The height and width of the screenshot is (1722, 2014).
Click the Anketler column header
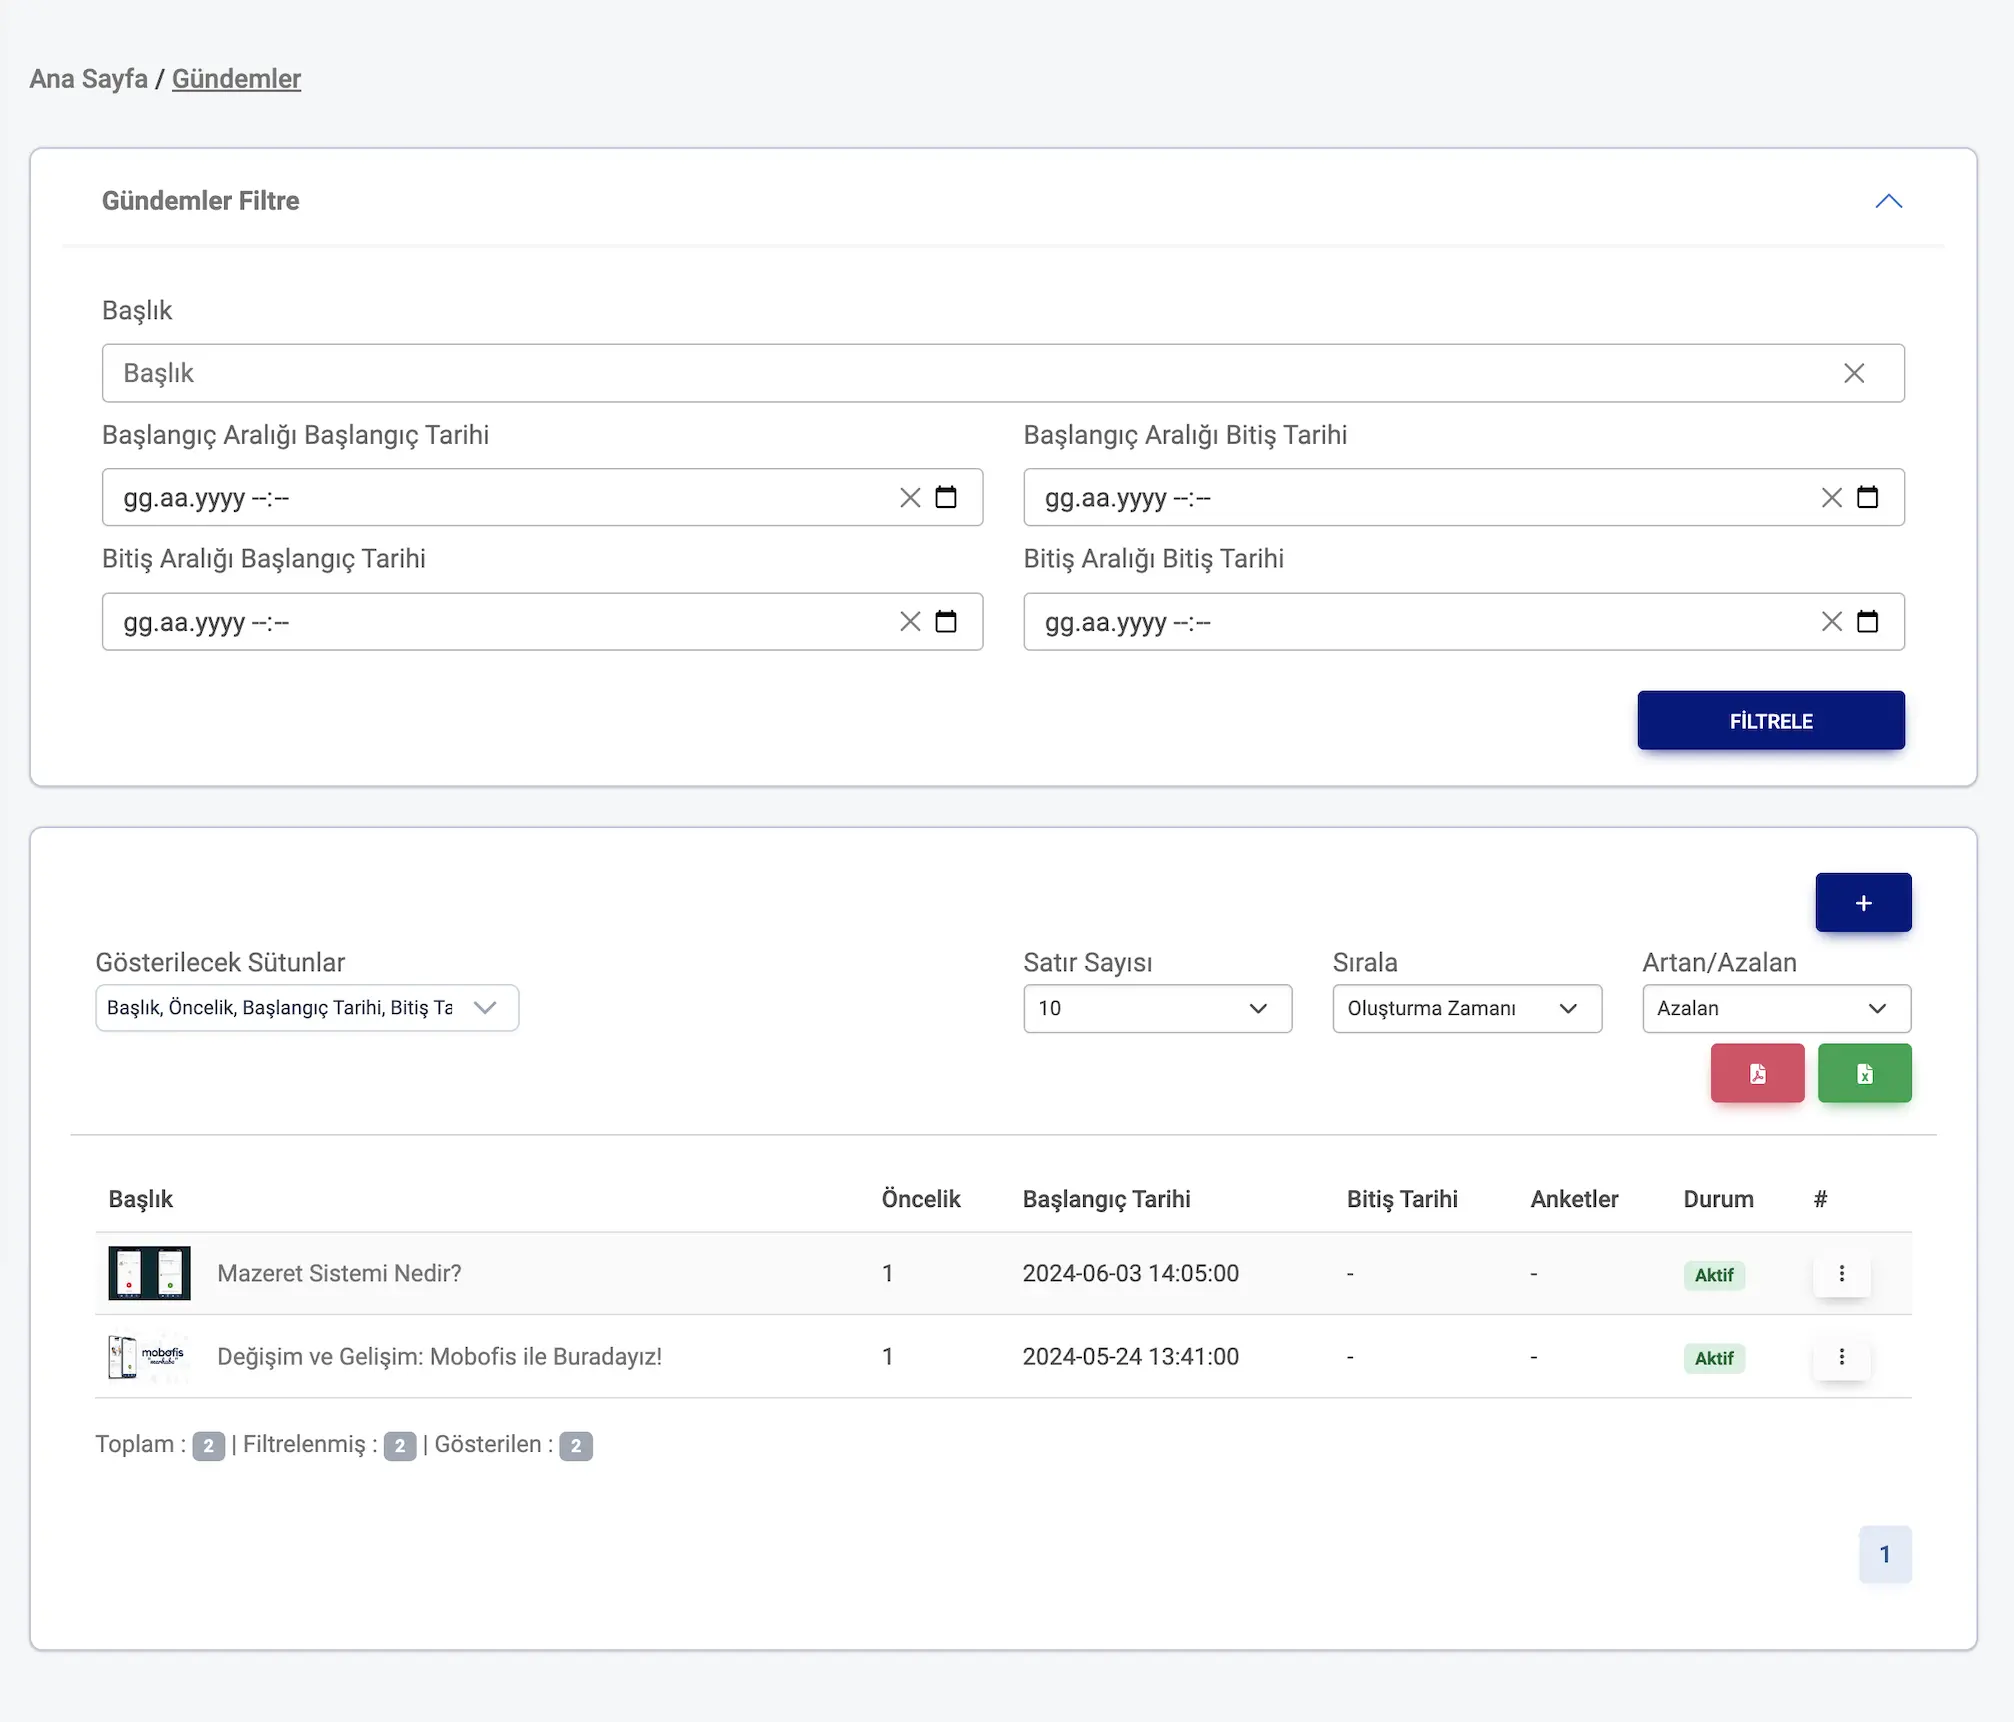pos(1574,1199)
